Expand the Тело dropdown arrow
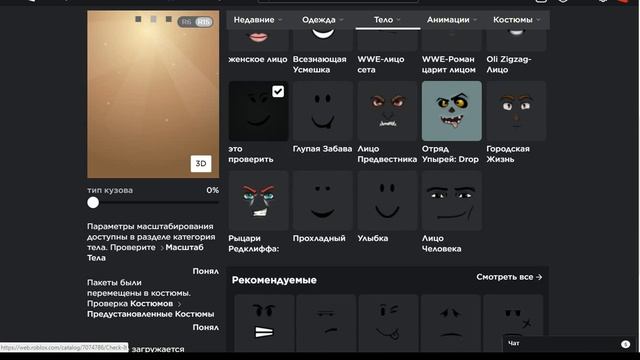 tap(398, 20)
